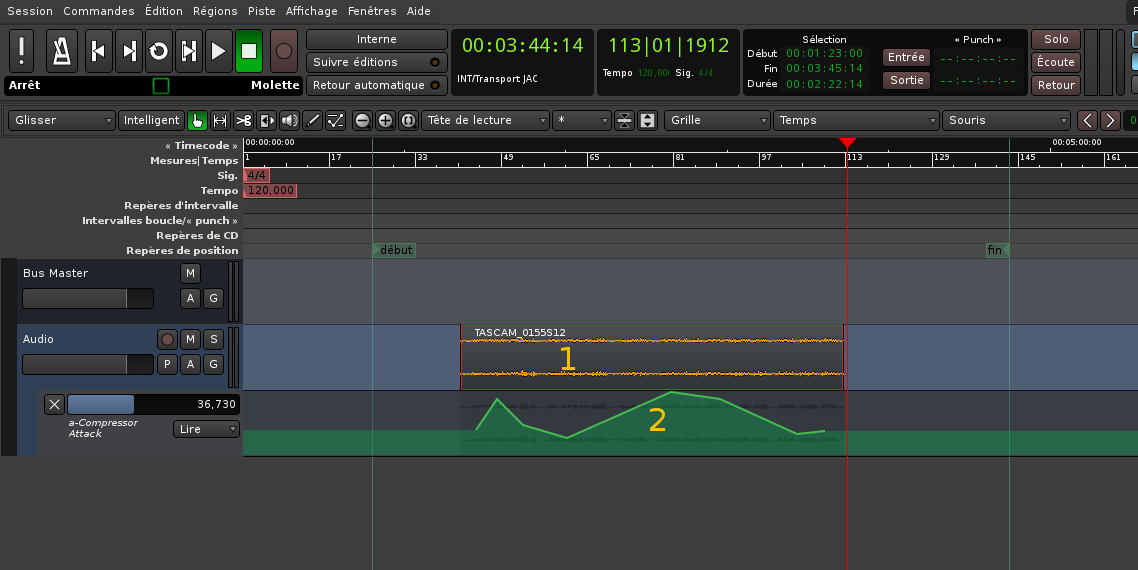Click the zoom in magnifier button
The width and height of the screenshot is (1138, 570).
385,120
